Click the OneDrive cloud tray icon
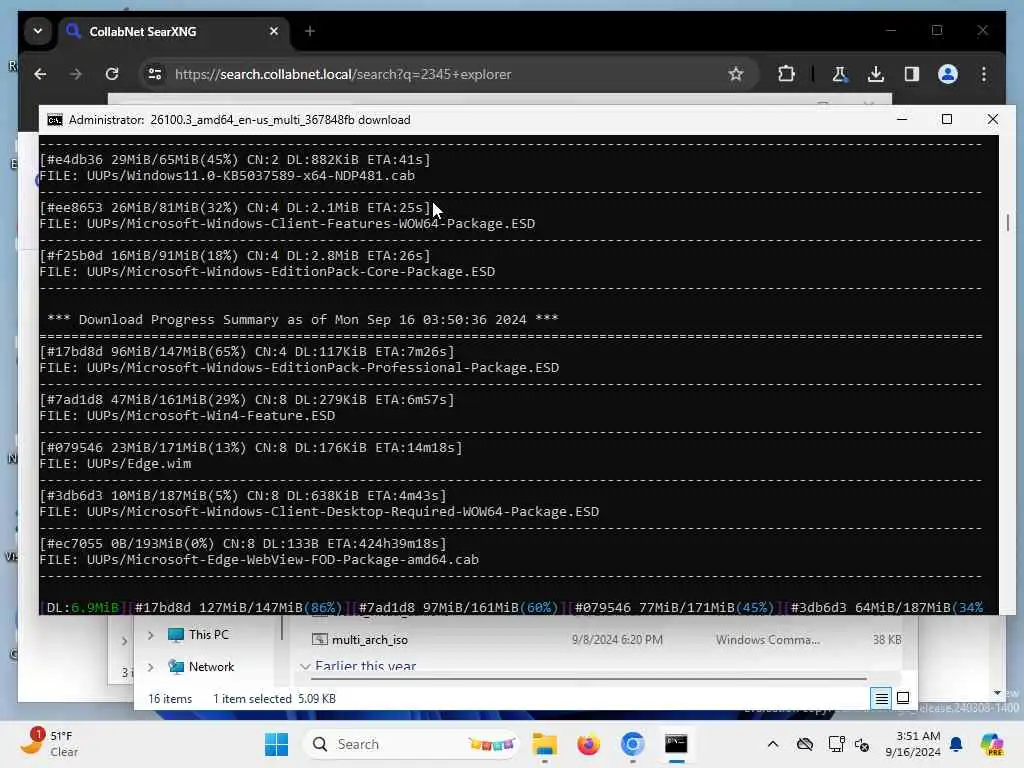1024x768 pixels. [805, 744]
